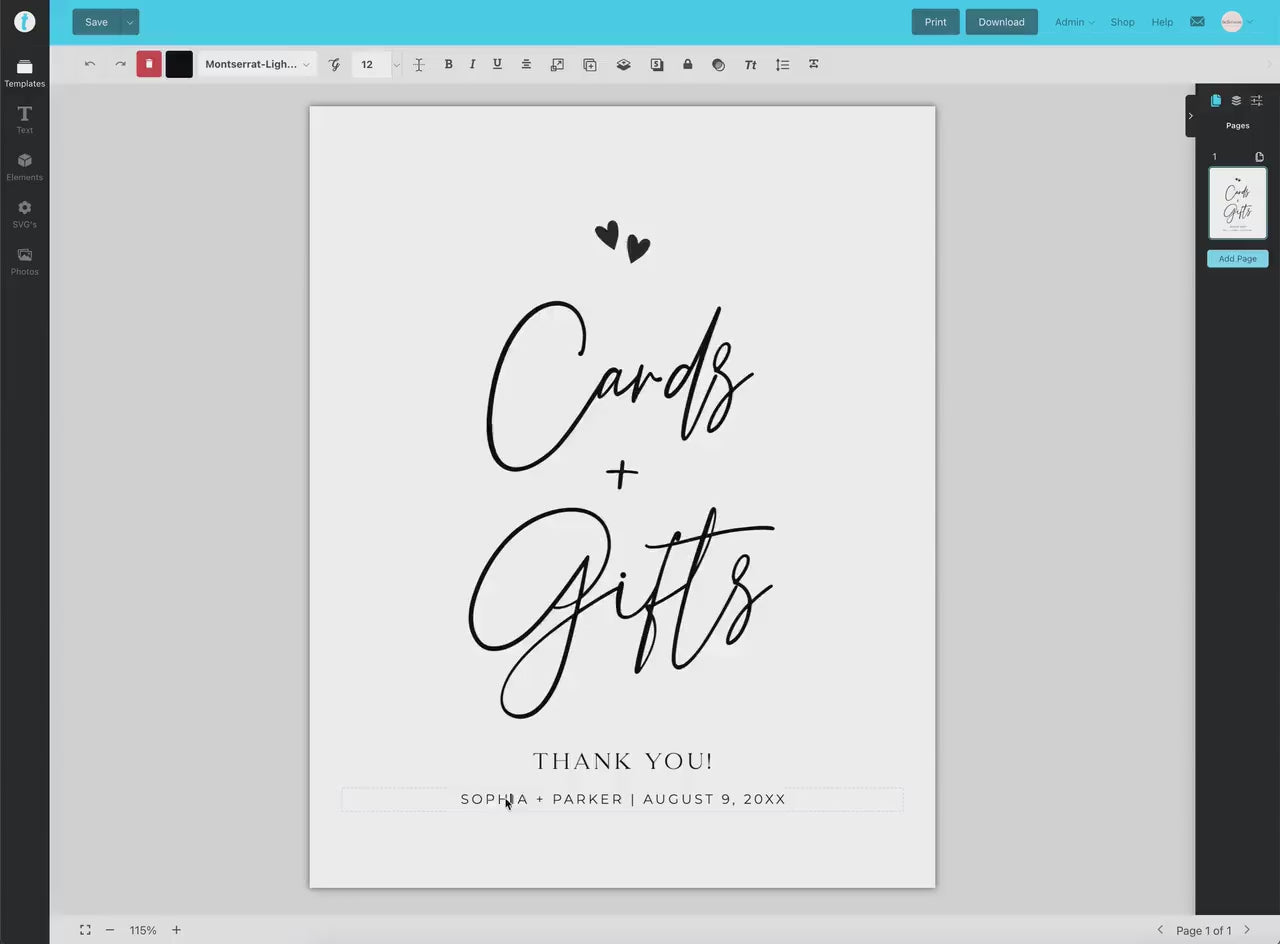
Task: Select the plus sign between Cards and Gifts
Action: (x=622, y=475)
